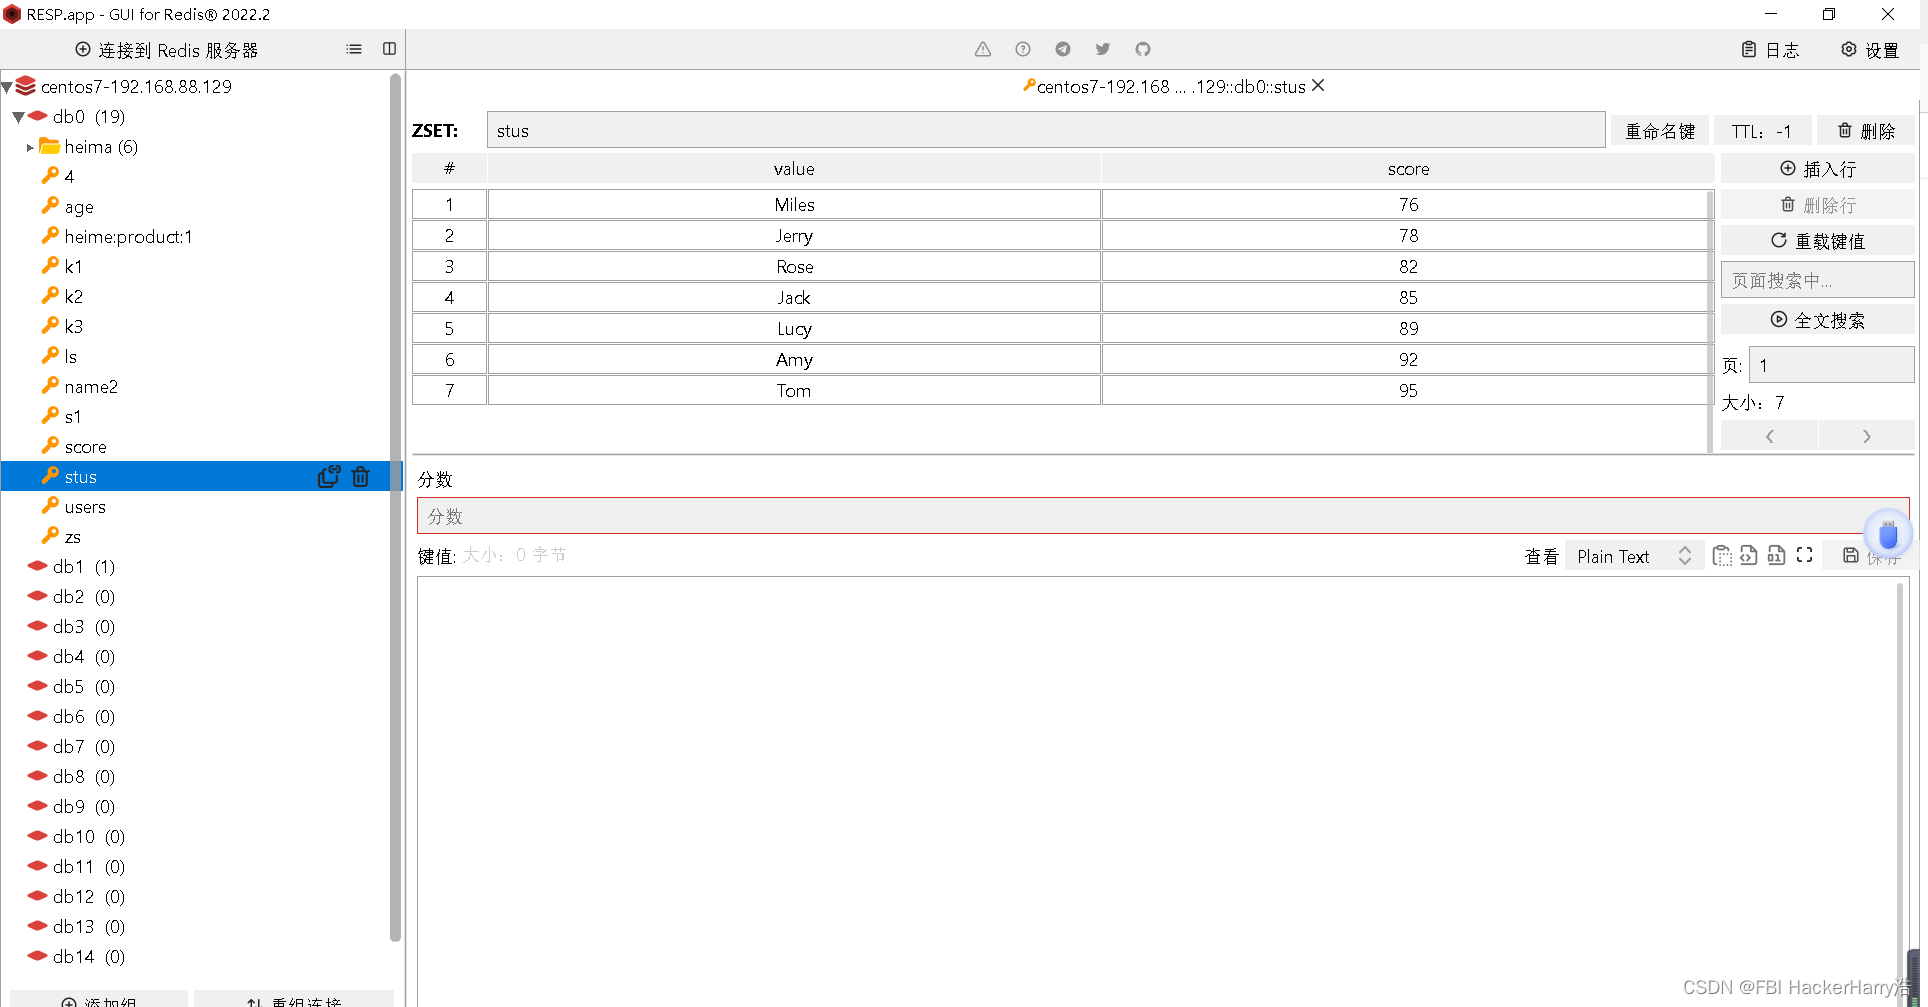Expand the heima folder
This screenshot has height=1007, width=1928.
click(30, 147)
